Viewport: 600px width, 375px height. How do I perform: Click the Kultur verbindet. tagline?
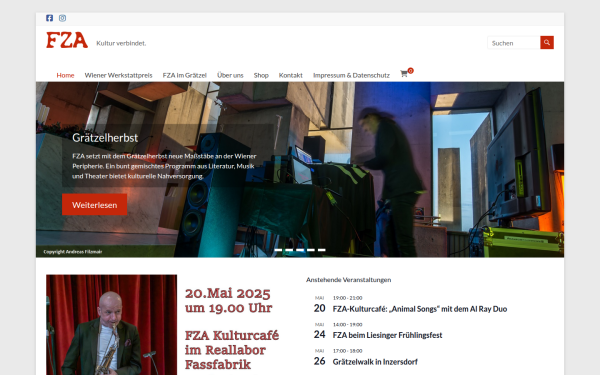pos(121,43)
